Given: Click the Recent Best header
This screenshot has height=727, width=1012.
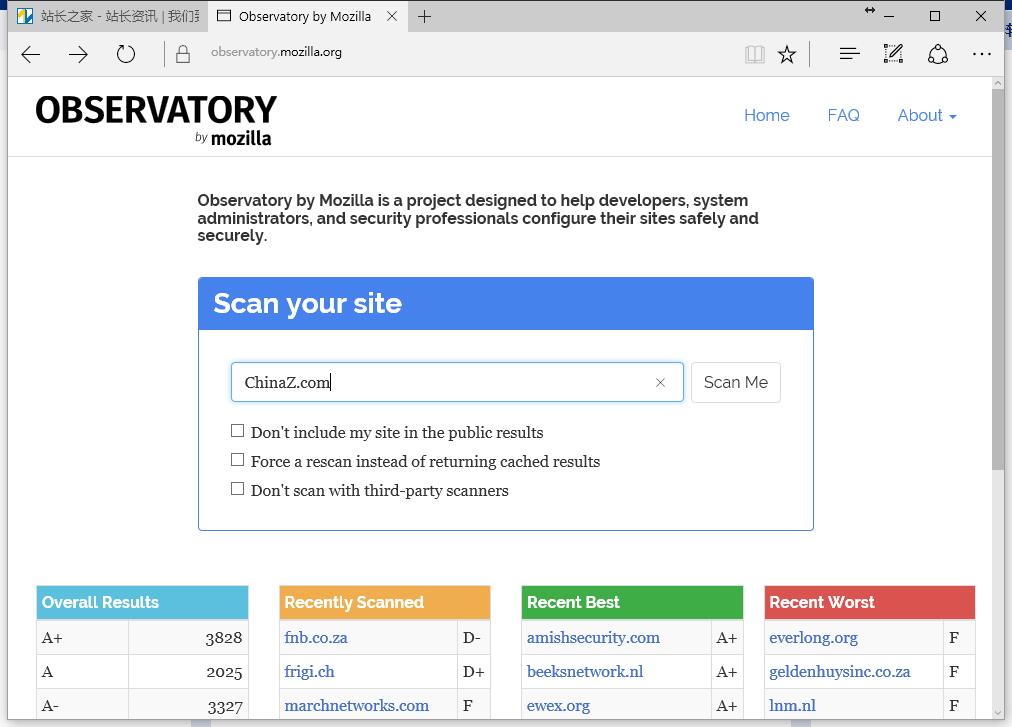Looking at the screenshot, I should coord(632,602).
